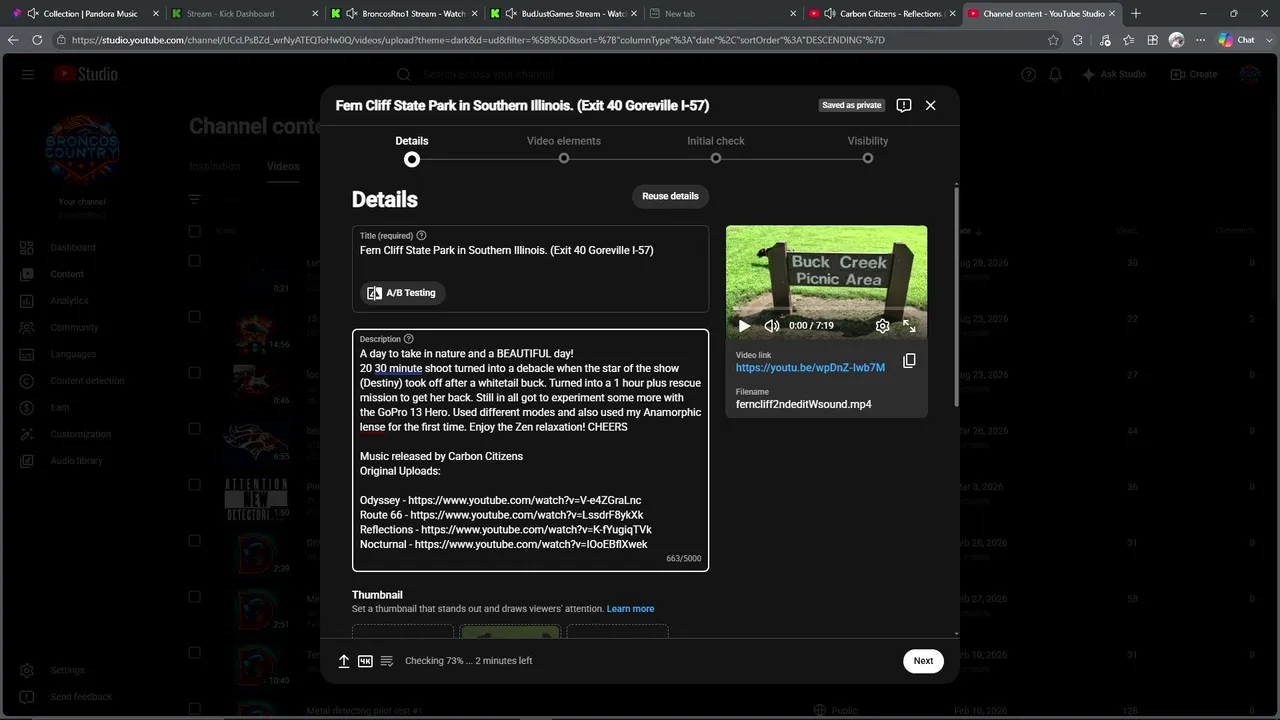This screenshot has width=1280, height=720.
Task: Close the upload details dialog
Action: (930, 105)
